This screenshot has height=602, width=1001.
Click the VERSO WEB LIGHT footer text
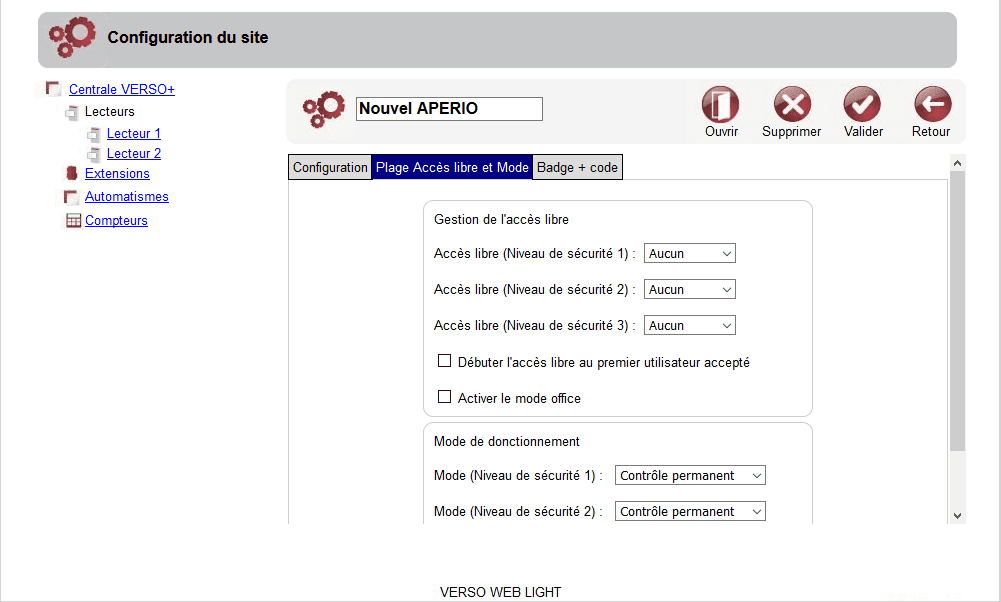(500, 592)
